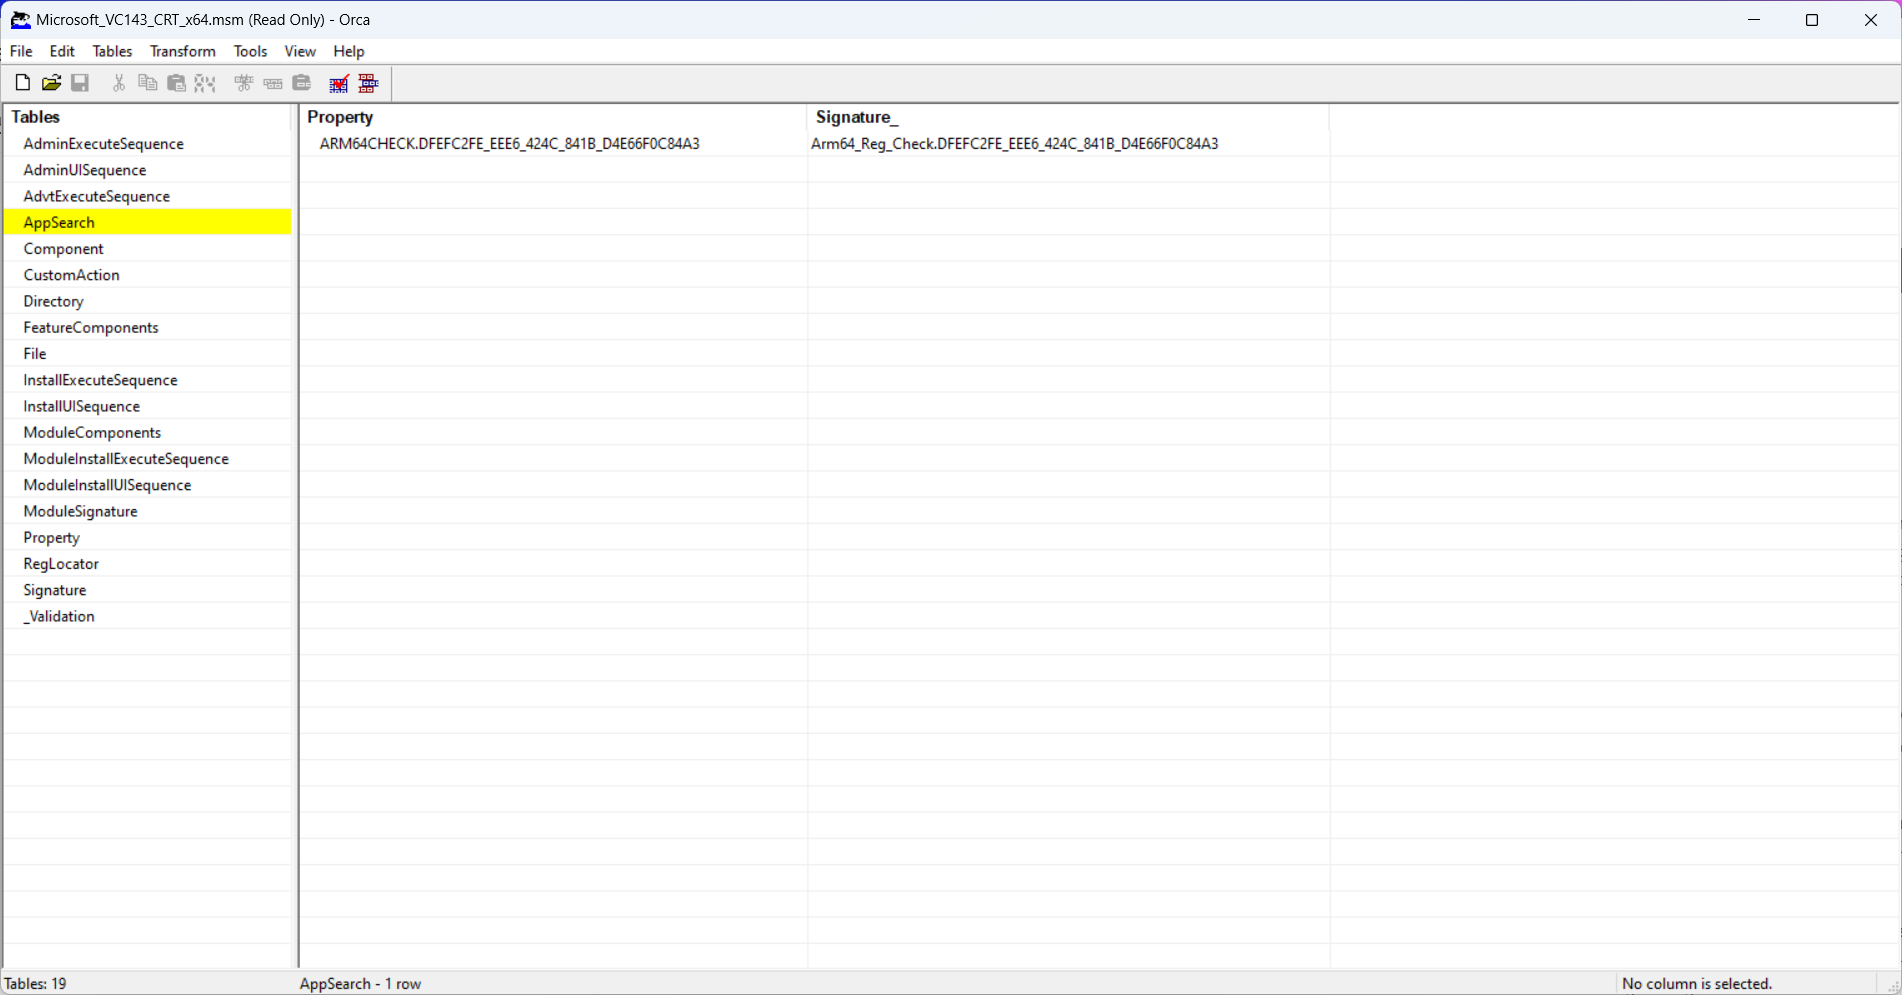Click the Copy icon in toolbar

147,83
